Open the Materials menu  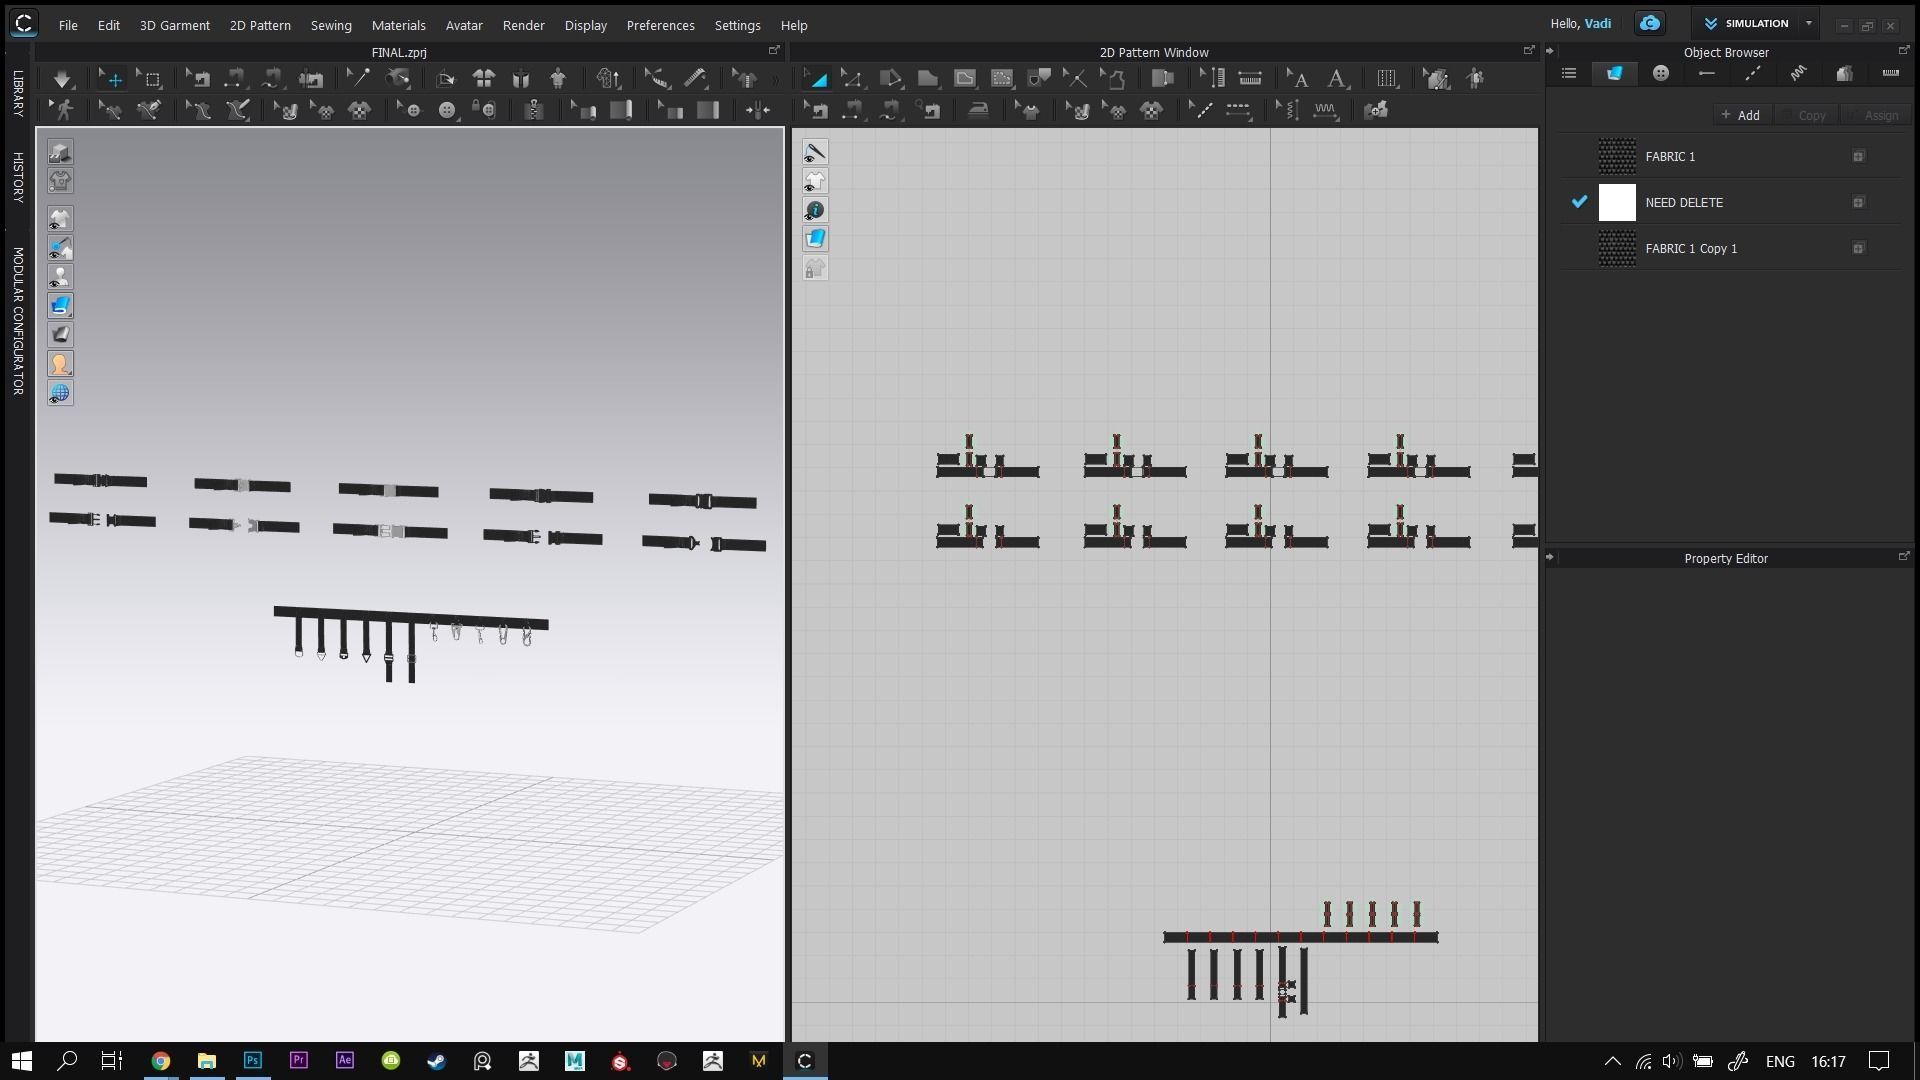pyautogui.click(x=398, y=25)
